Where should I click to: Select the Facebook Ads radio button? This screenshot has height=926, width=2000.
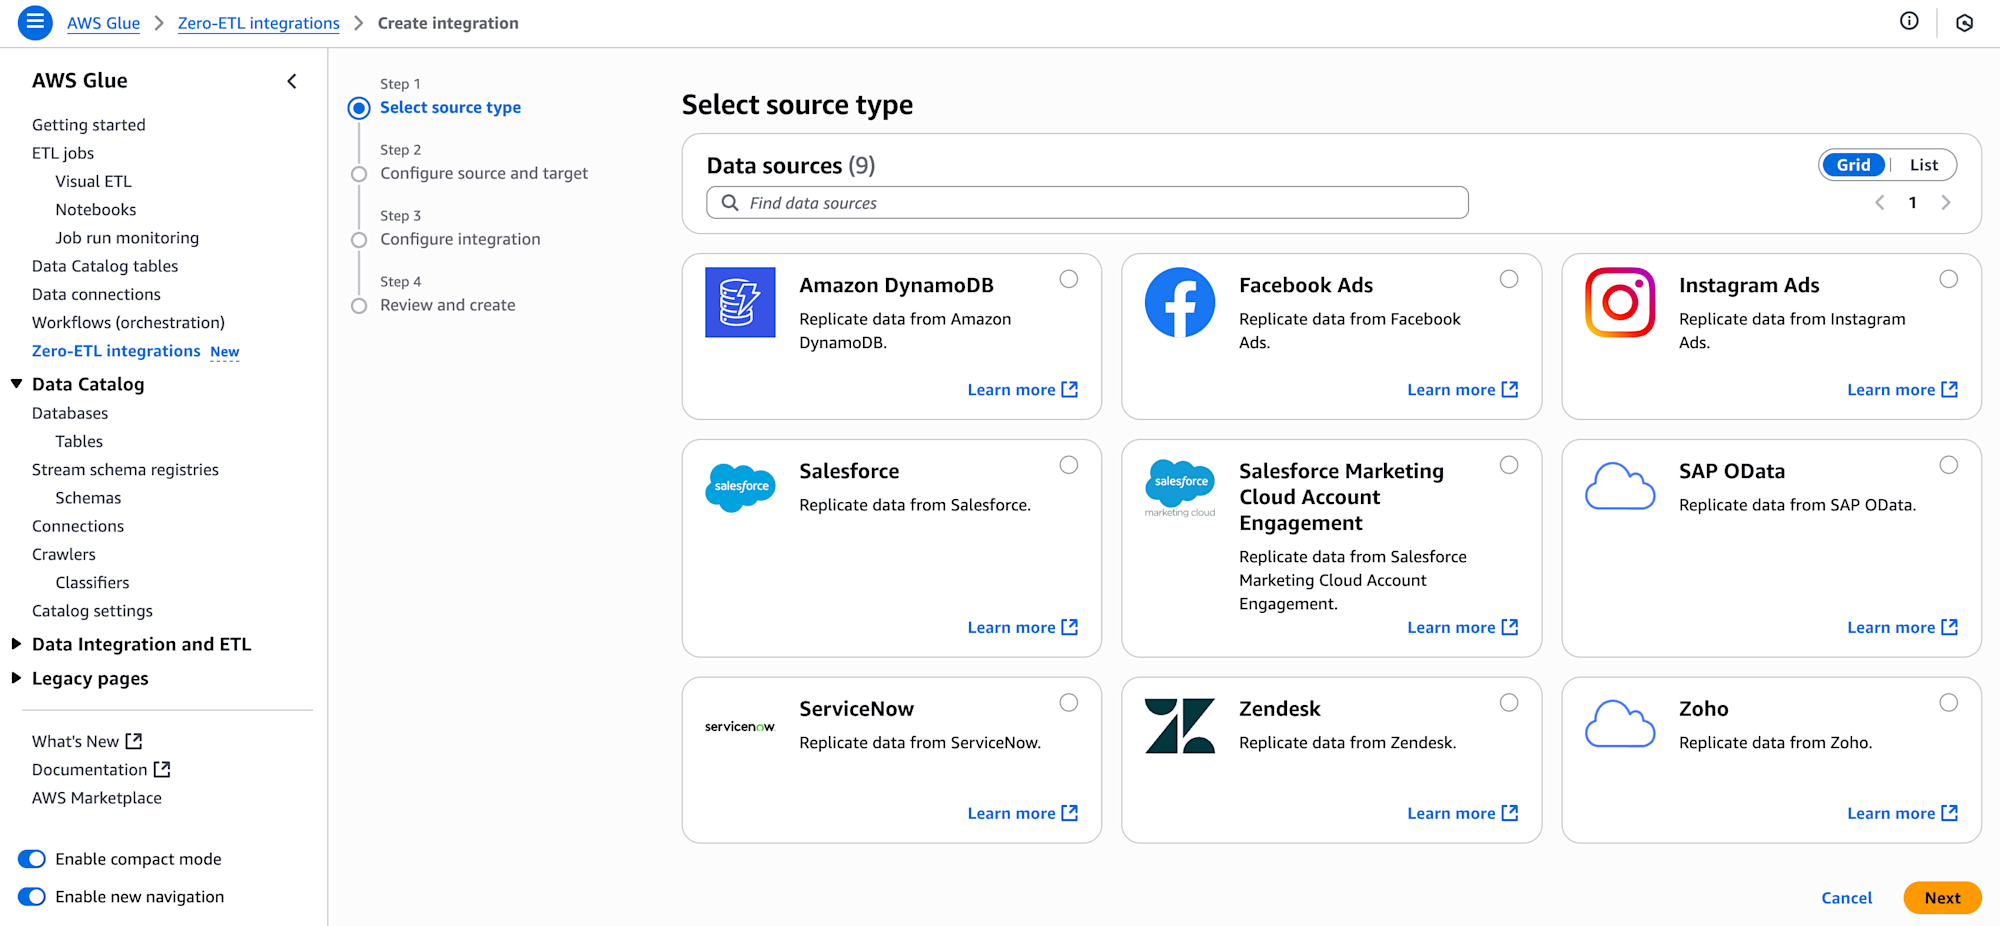pyautogui.click(x=1509, y=279)
